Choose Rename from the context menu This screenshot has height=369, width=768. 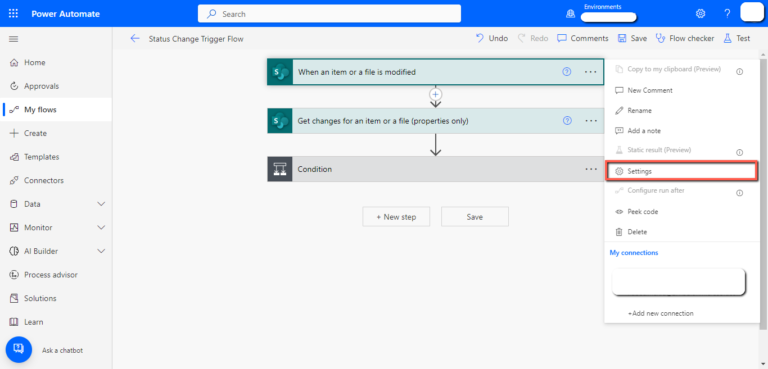point(633,111)
